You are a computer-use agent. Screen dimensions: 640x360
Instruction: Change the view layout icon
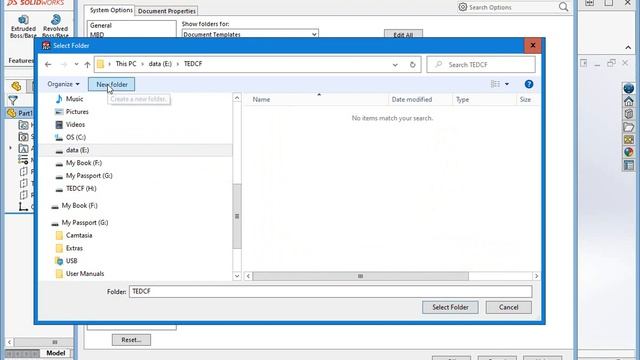click(x=495, y=84)
